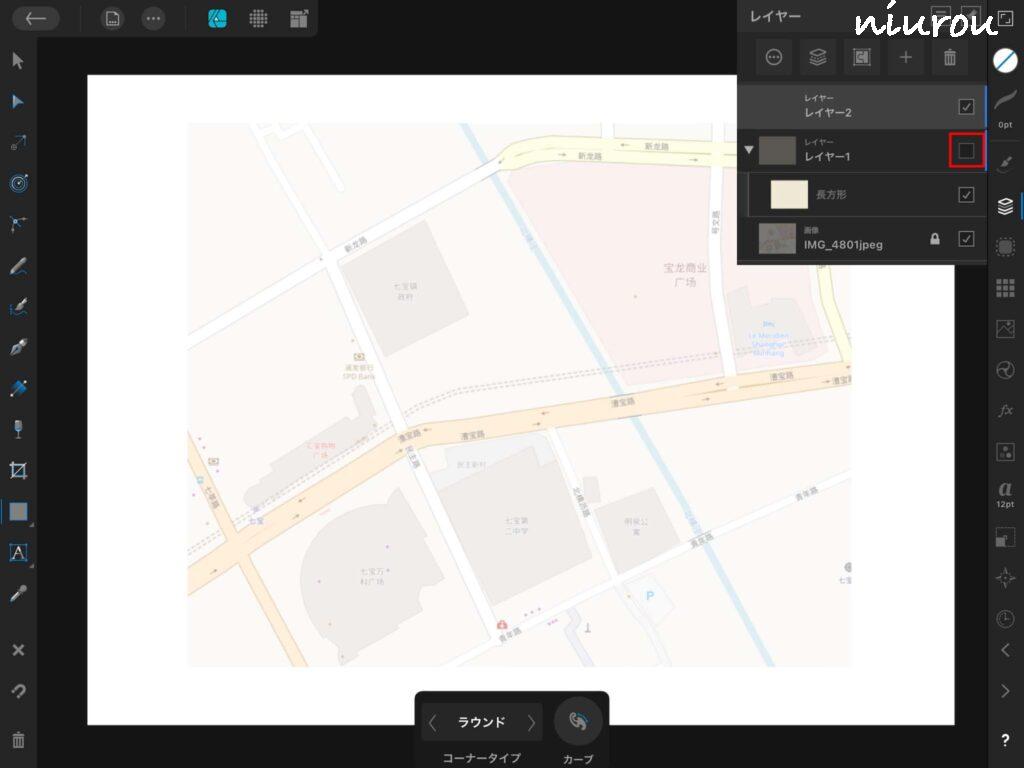Pick the Artistic Text tool
The width and height of the screenshot is (1024, 768).
click(x=18, y=552)
